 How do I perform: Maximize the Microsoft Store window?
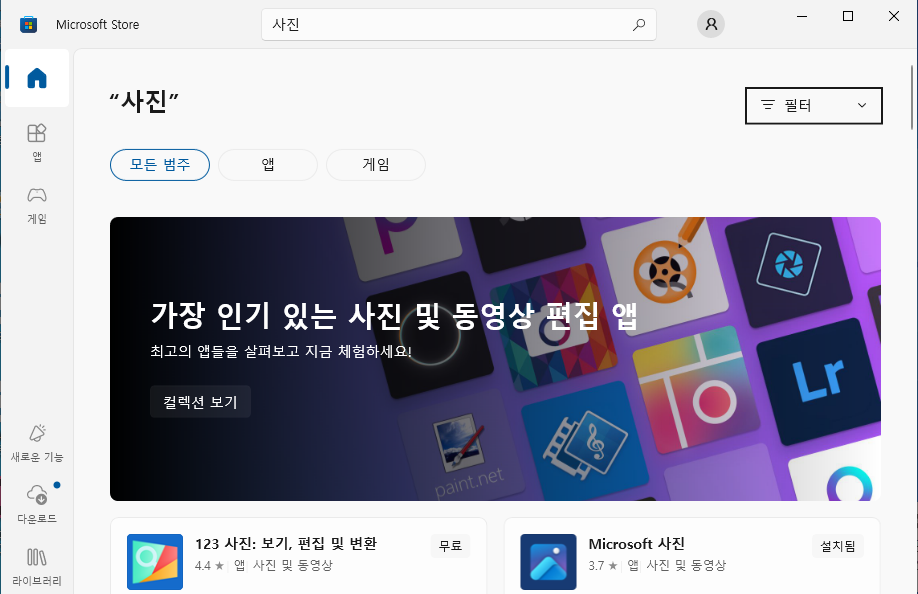click(848, 16)
